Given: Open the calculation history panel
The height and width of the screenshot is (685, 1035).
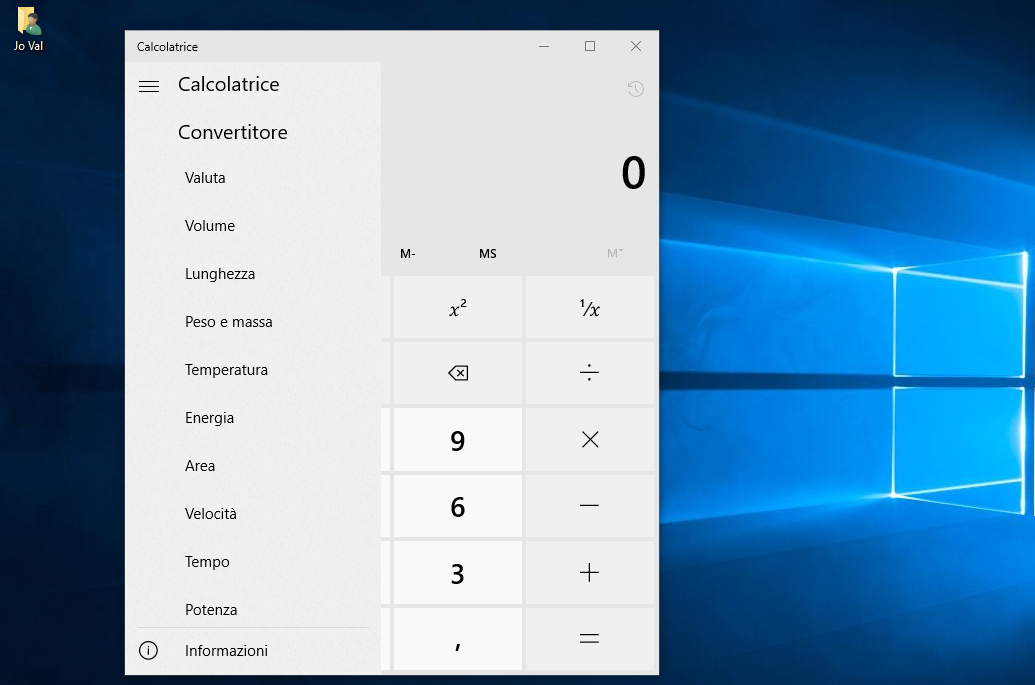Looking at the screenshot, I should pos(635,89).
